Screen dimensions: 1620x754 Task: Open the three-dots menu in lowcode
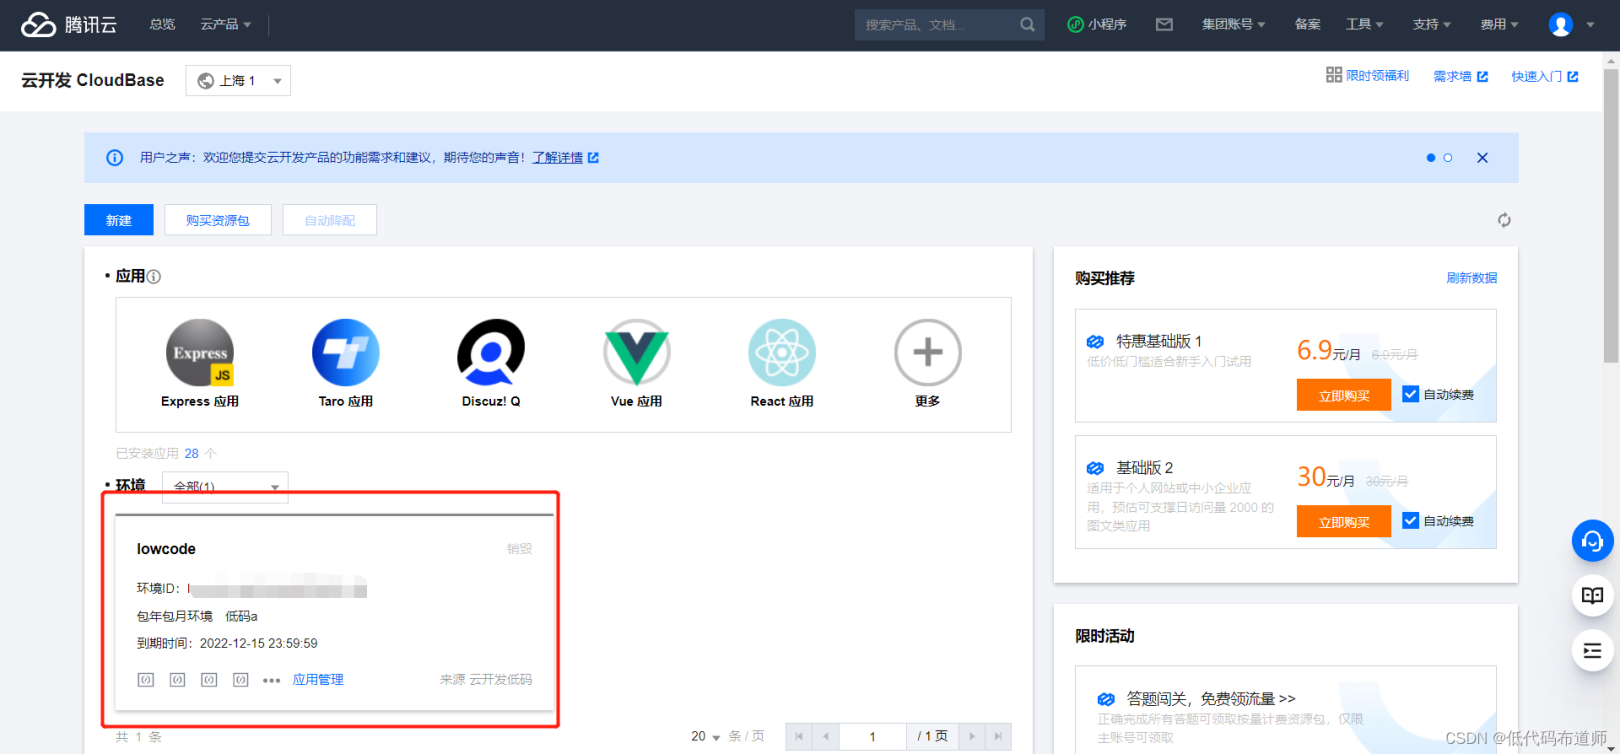[x=271, y=681]
